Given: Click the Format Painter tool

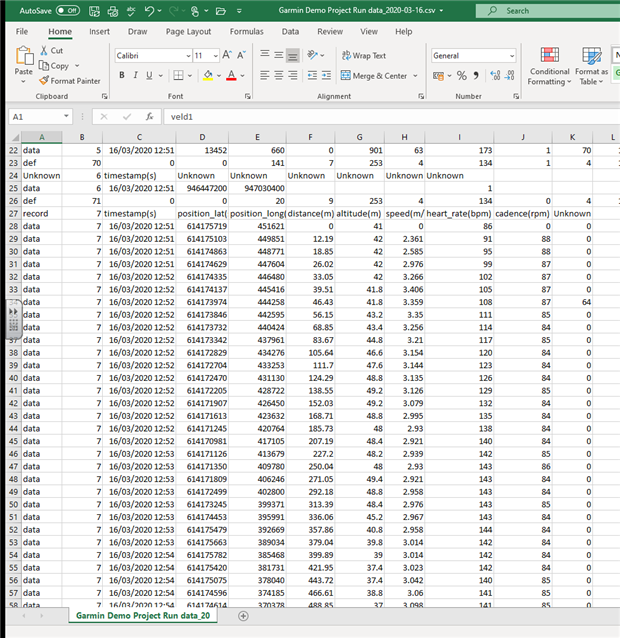Looking at the screenshot, I should [70, 81].
